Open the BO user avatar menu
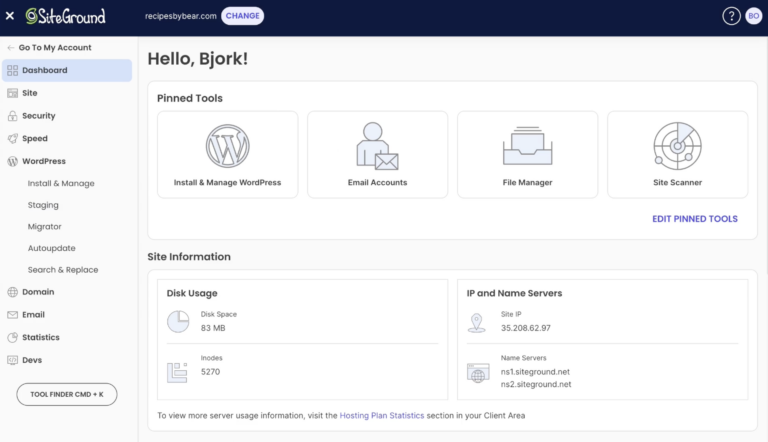 click(x=753, y=16)
